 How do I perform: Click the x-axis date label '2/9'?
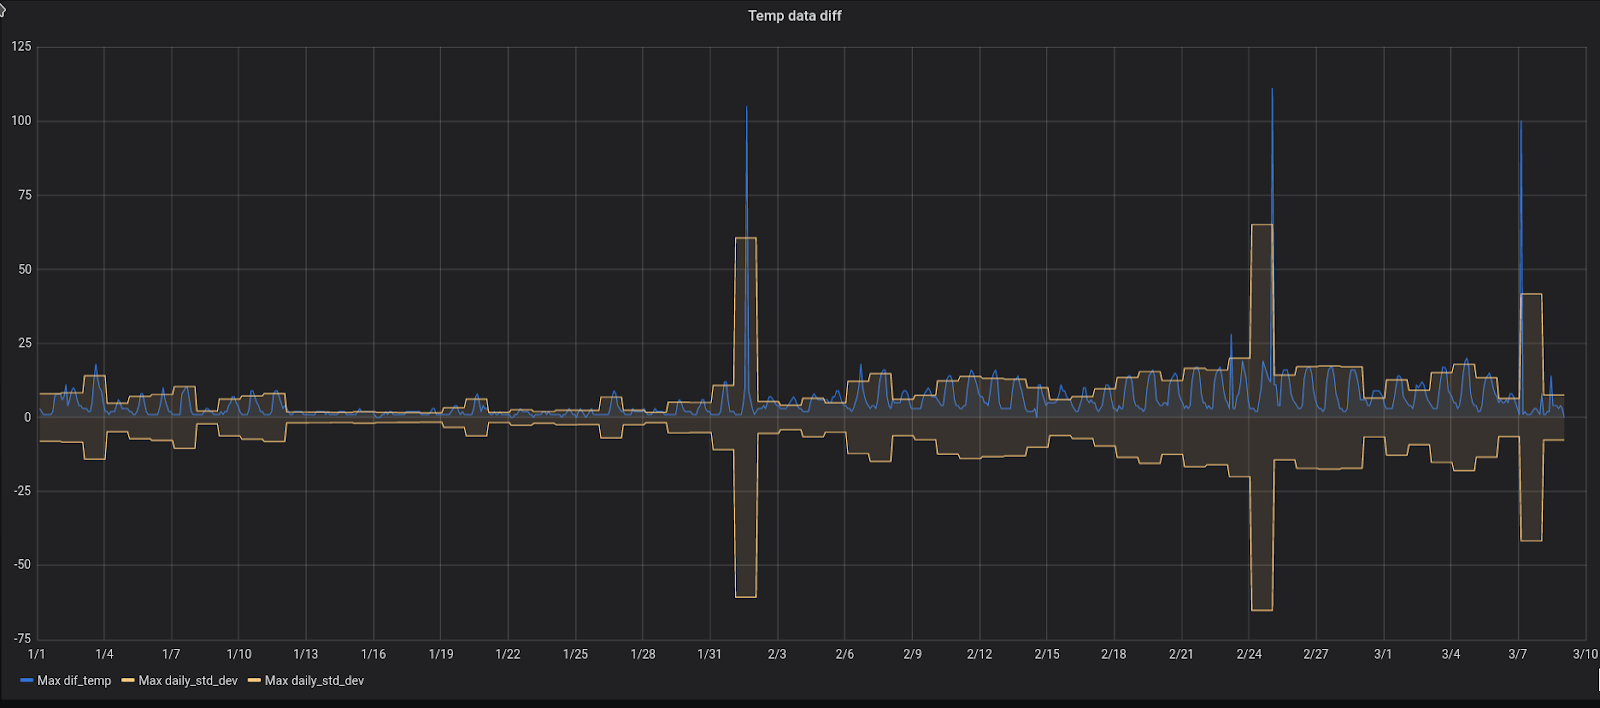click(912, 654)
